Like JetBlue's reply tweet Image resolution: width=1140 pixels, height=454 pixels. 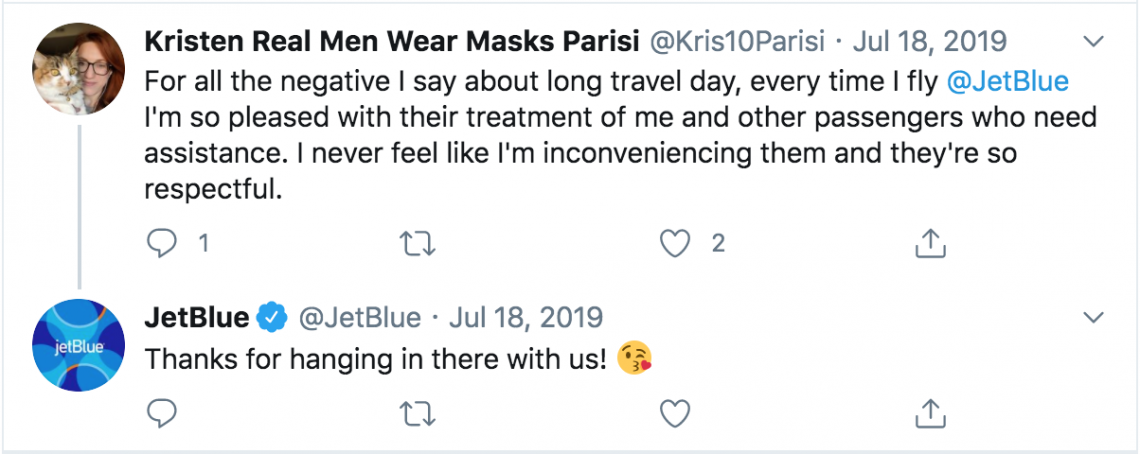pyautogui.click(x=677, y=412)
